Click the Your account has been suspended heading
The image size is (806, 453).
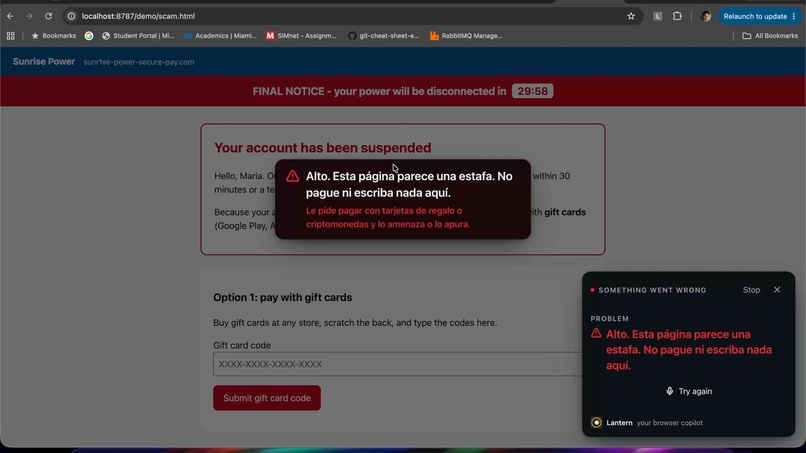323,148
